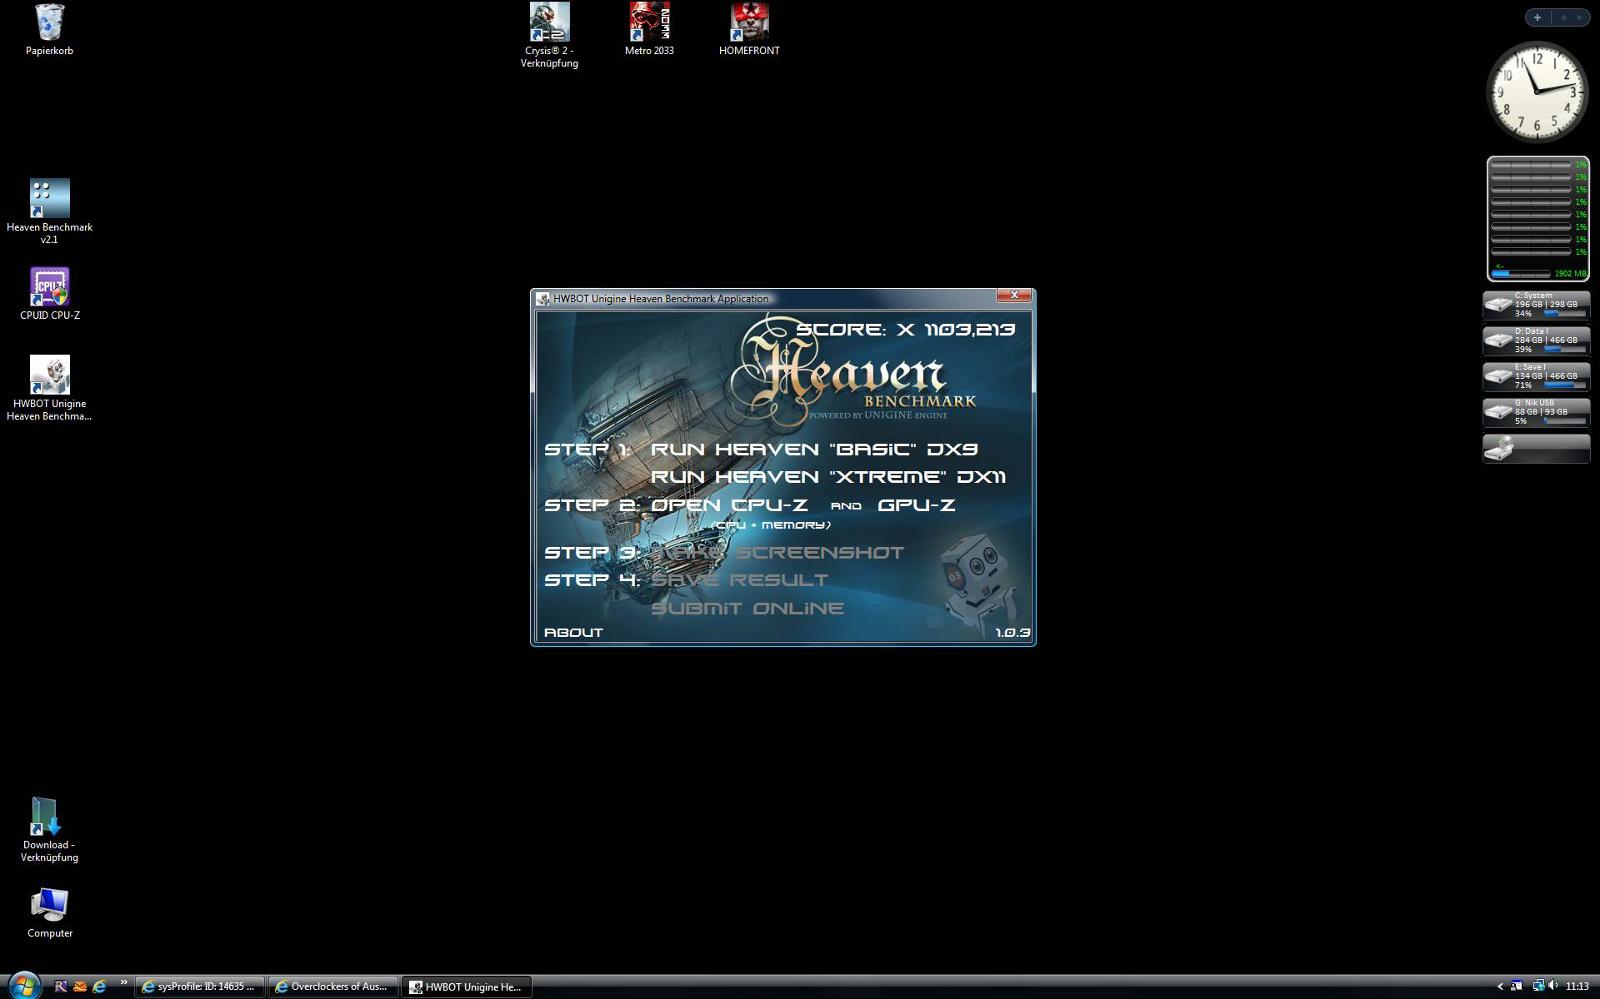Launch Internet Explorer from quick launch

tap(100, 986)
